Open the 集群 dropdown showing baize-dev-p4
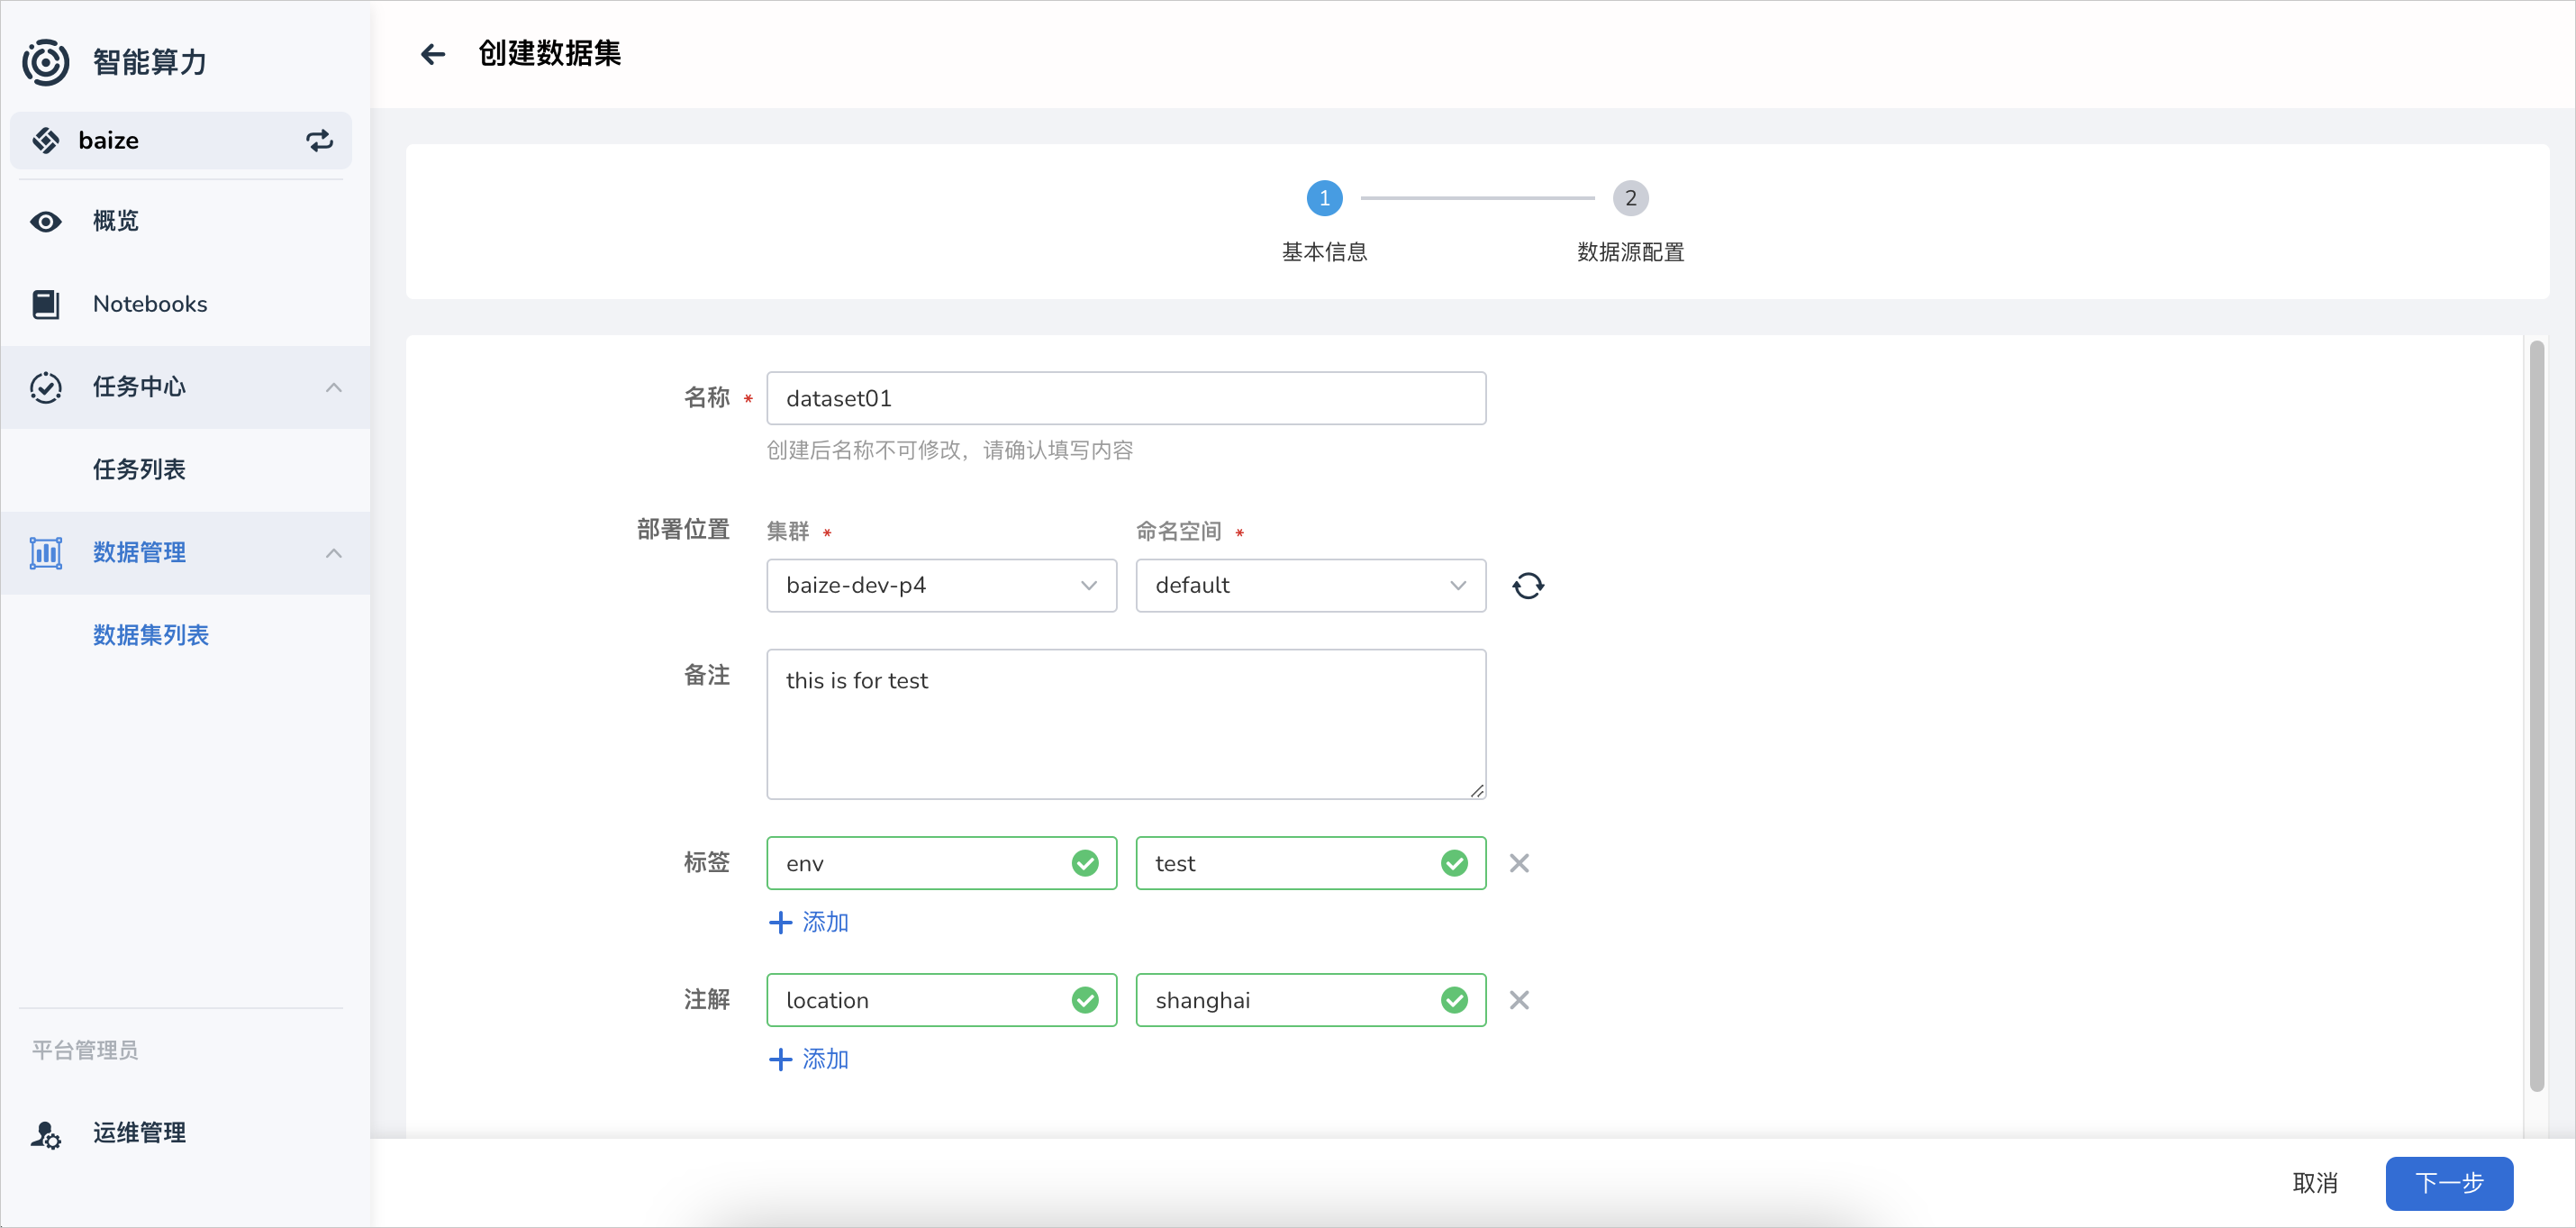This screenshot has height=1228, width=2576. pos(941,585)
